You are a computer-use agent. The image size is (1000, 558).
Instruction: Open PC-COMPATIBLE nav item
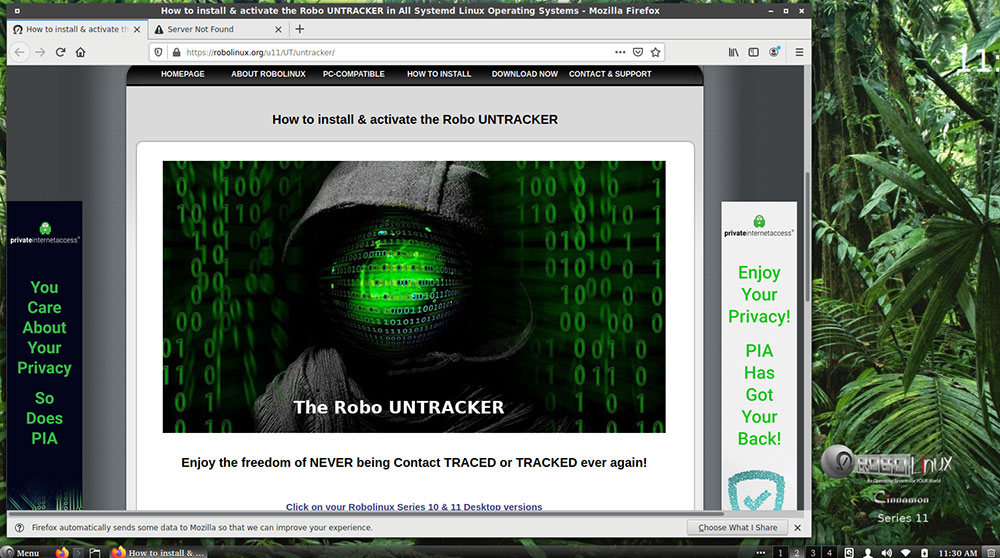coord(353,74)
